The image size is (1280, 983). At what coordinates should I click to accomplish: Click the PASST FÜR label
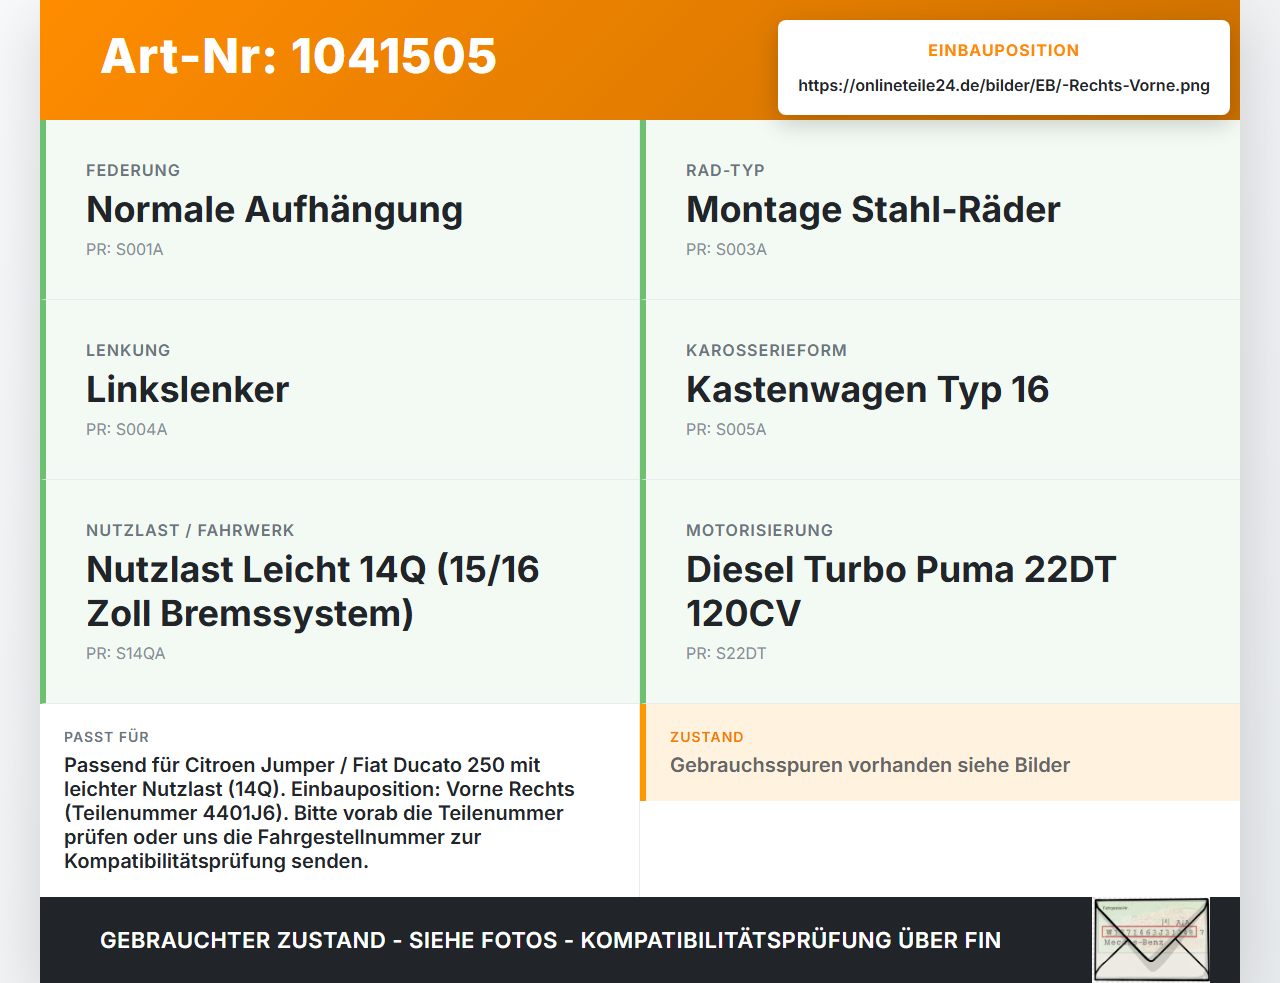(x=106, y=737)
